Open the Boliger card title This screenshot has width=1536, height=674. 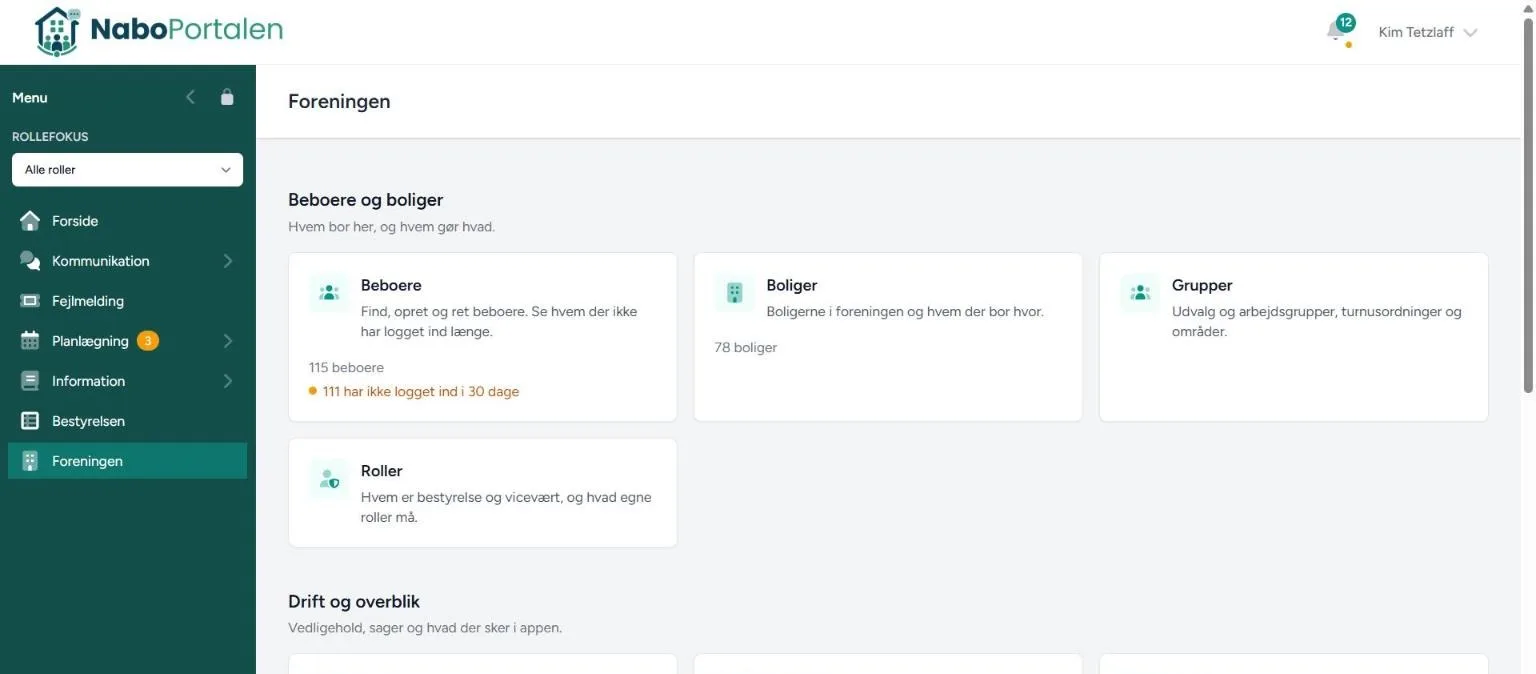[792, 285]
